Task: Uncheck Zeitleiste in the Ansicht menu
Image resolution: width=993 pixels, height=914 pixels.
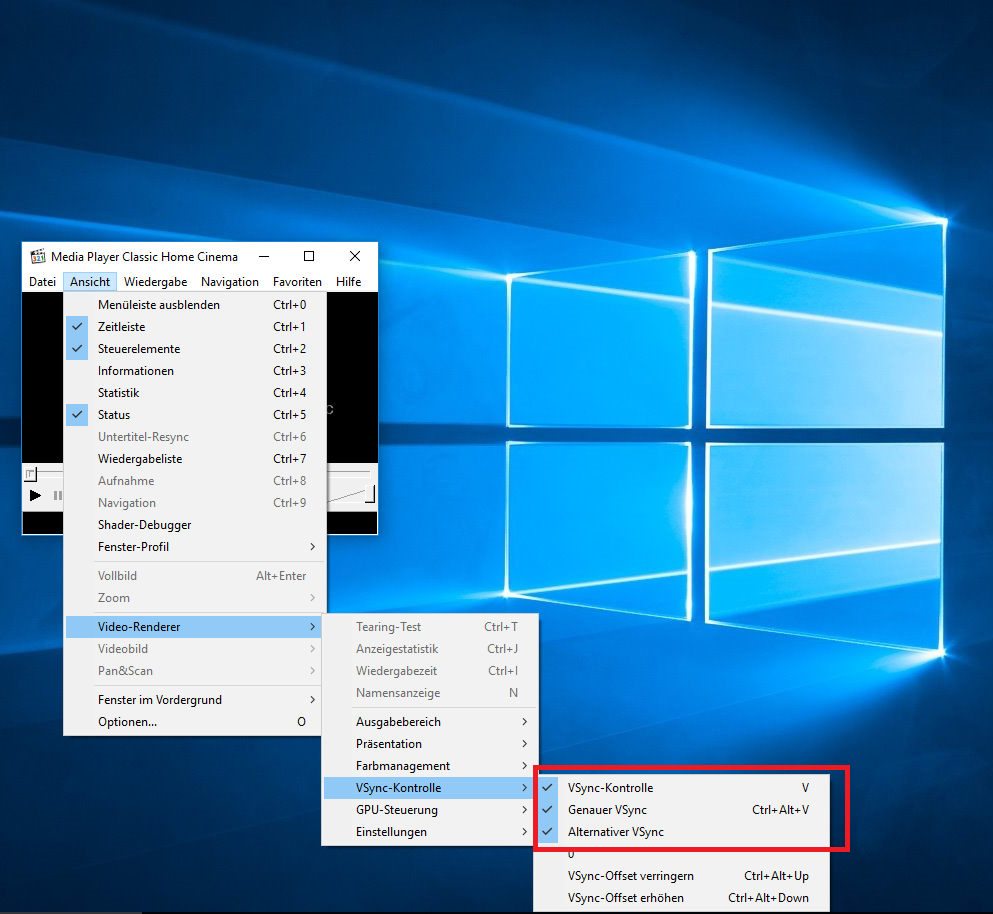Action: 195,327
